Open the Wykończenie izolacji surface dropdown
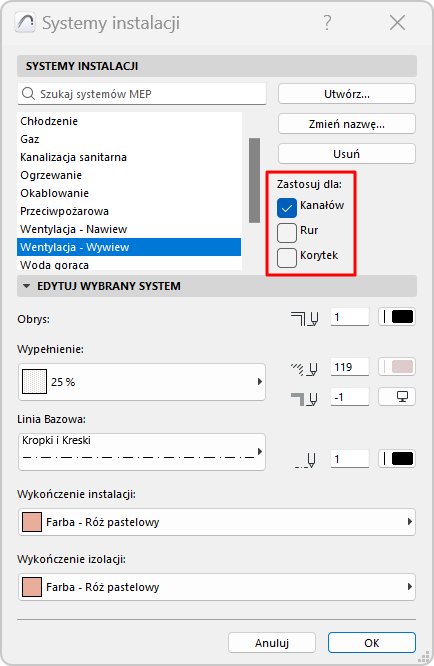The height and width of the screenshot is (666, 434). 217,587
